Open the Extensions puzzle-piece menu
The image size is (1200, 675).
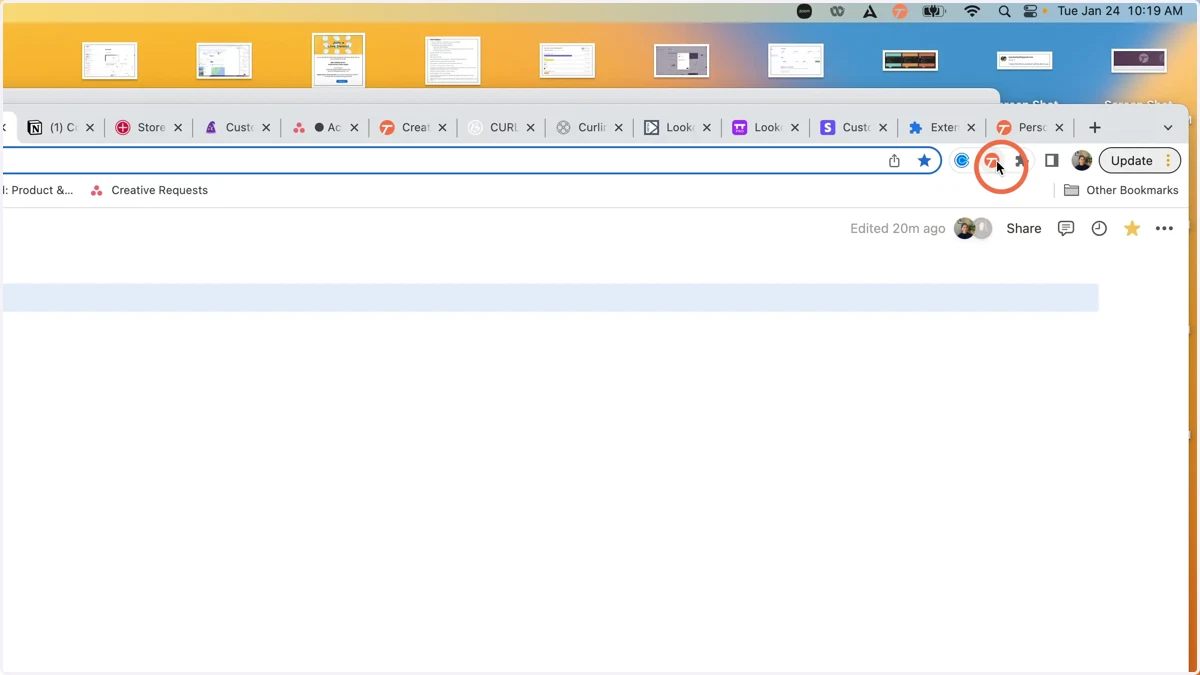[1021, 161]
